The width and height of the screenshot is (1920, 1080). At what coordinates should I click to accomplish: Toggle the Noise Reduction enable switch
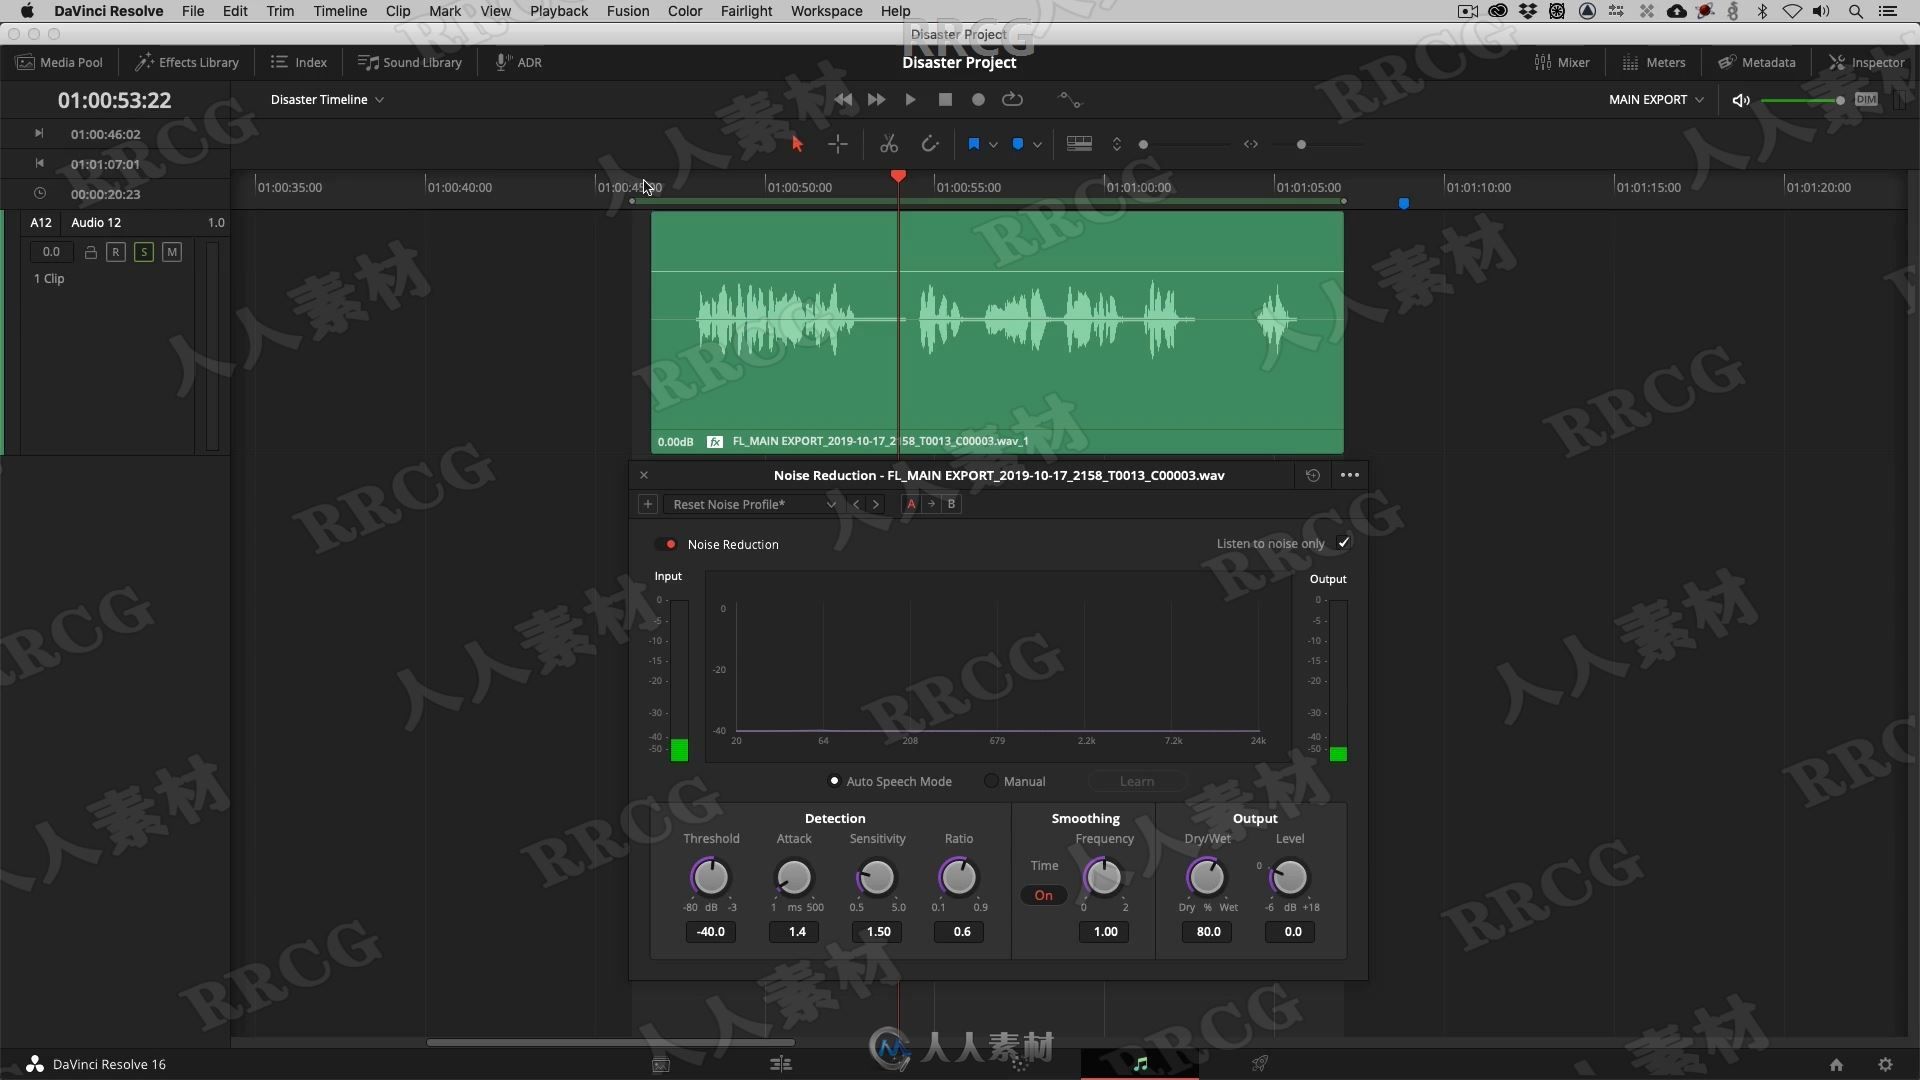pyautogui.click(x=667, y=544)
